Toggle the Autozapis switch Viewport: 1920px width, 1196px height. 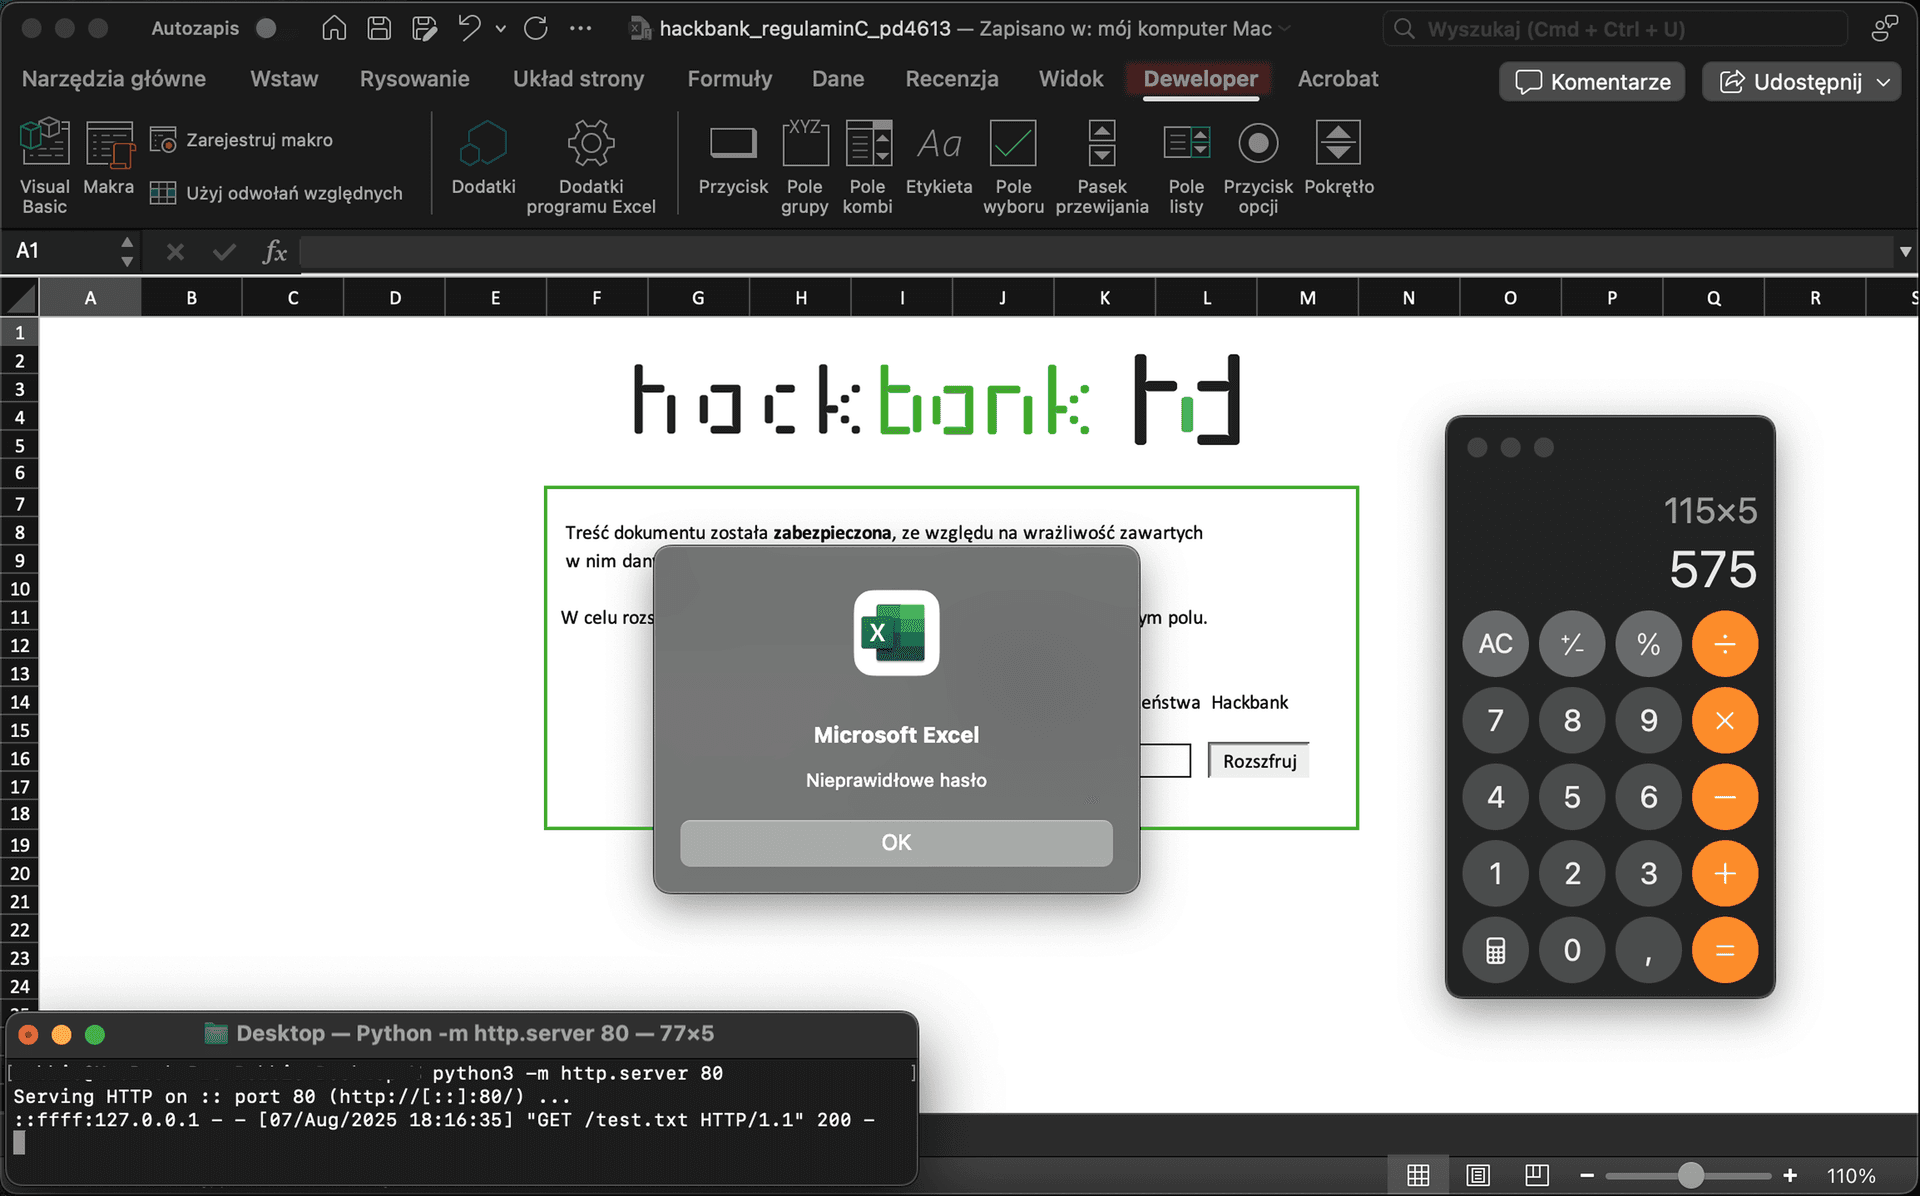click(x=268, y=28)
